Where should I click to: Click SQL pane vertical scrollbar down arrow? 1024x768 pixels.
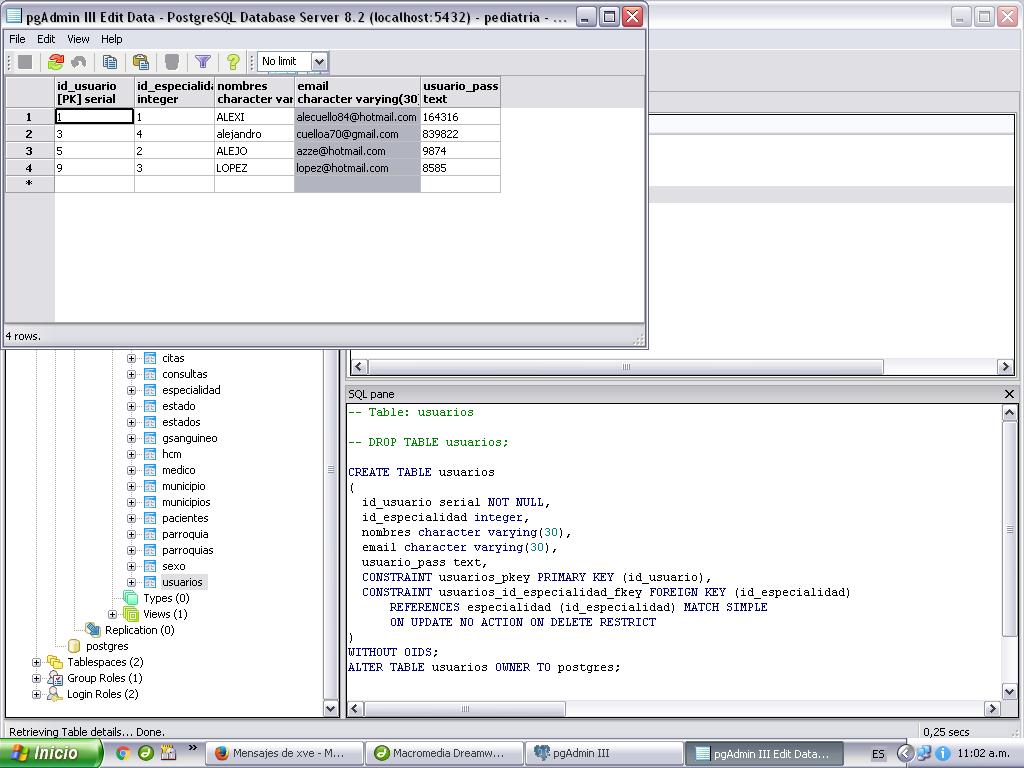(1009, 692)
